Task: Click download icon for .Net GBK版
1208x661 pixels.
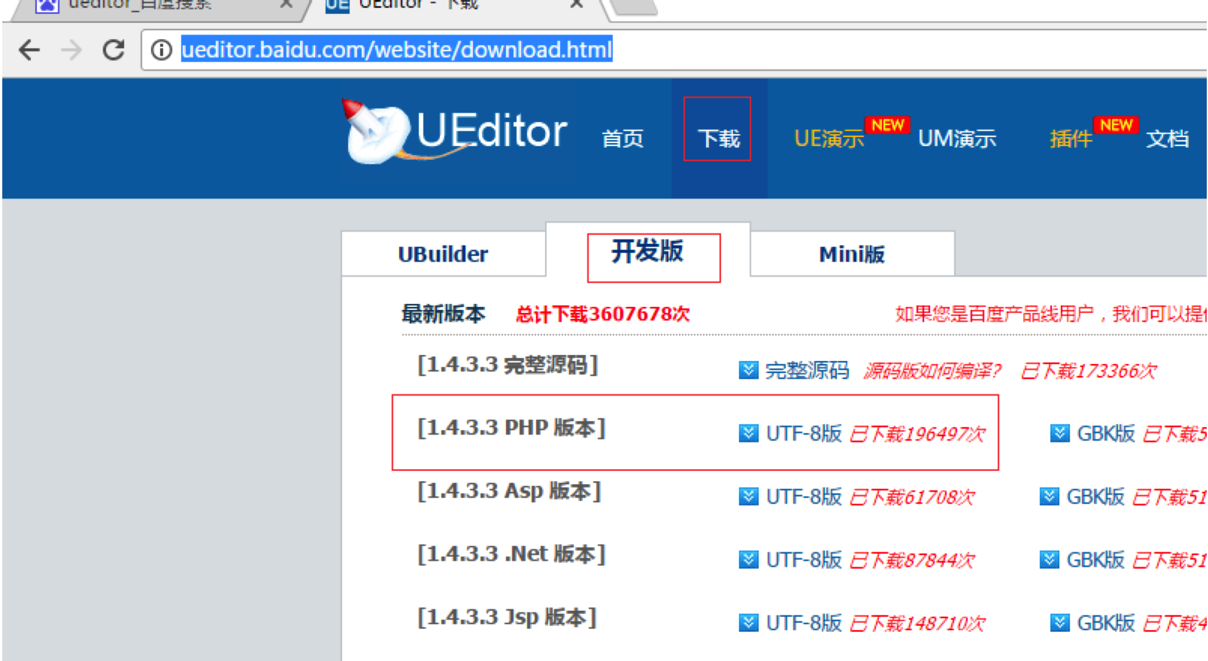Action: click(1049, 560)
